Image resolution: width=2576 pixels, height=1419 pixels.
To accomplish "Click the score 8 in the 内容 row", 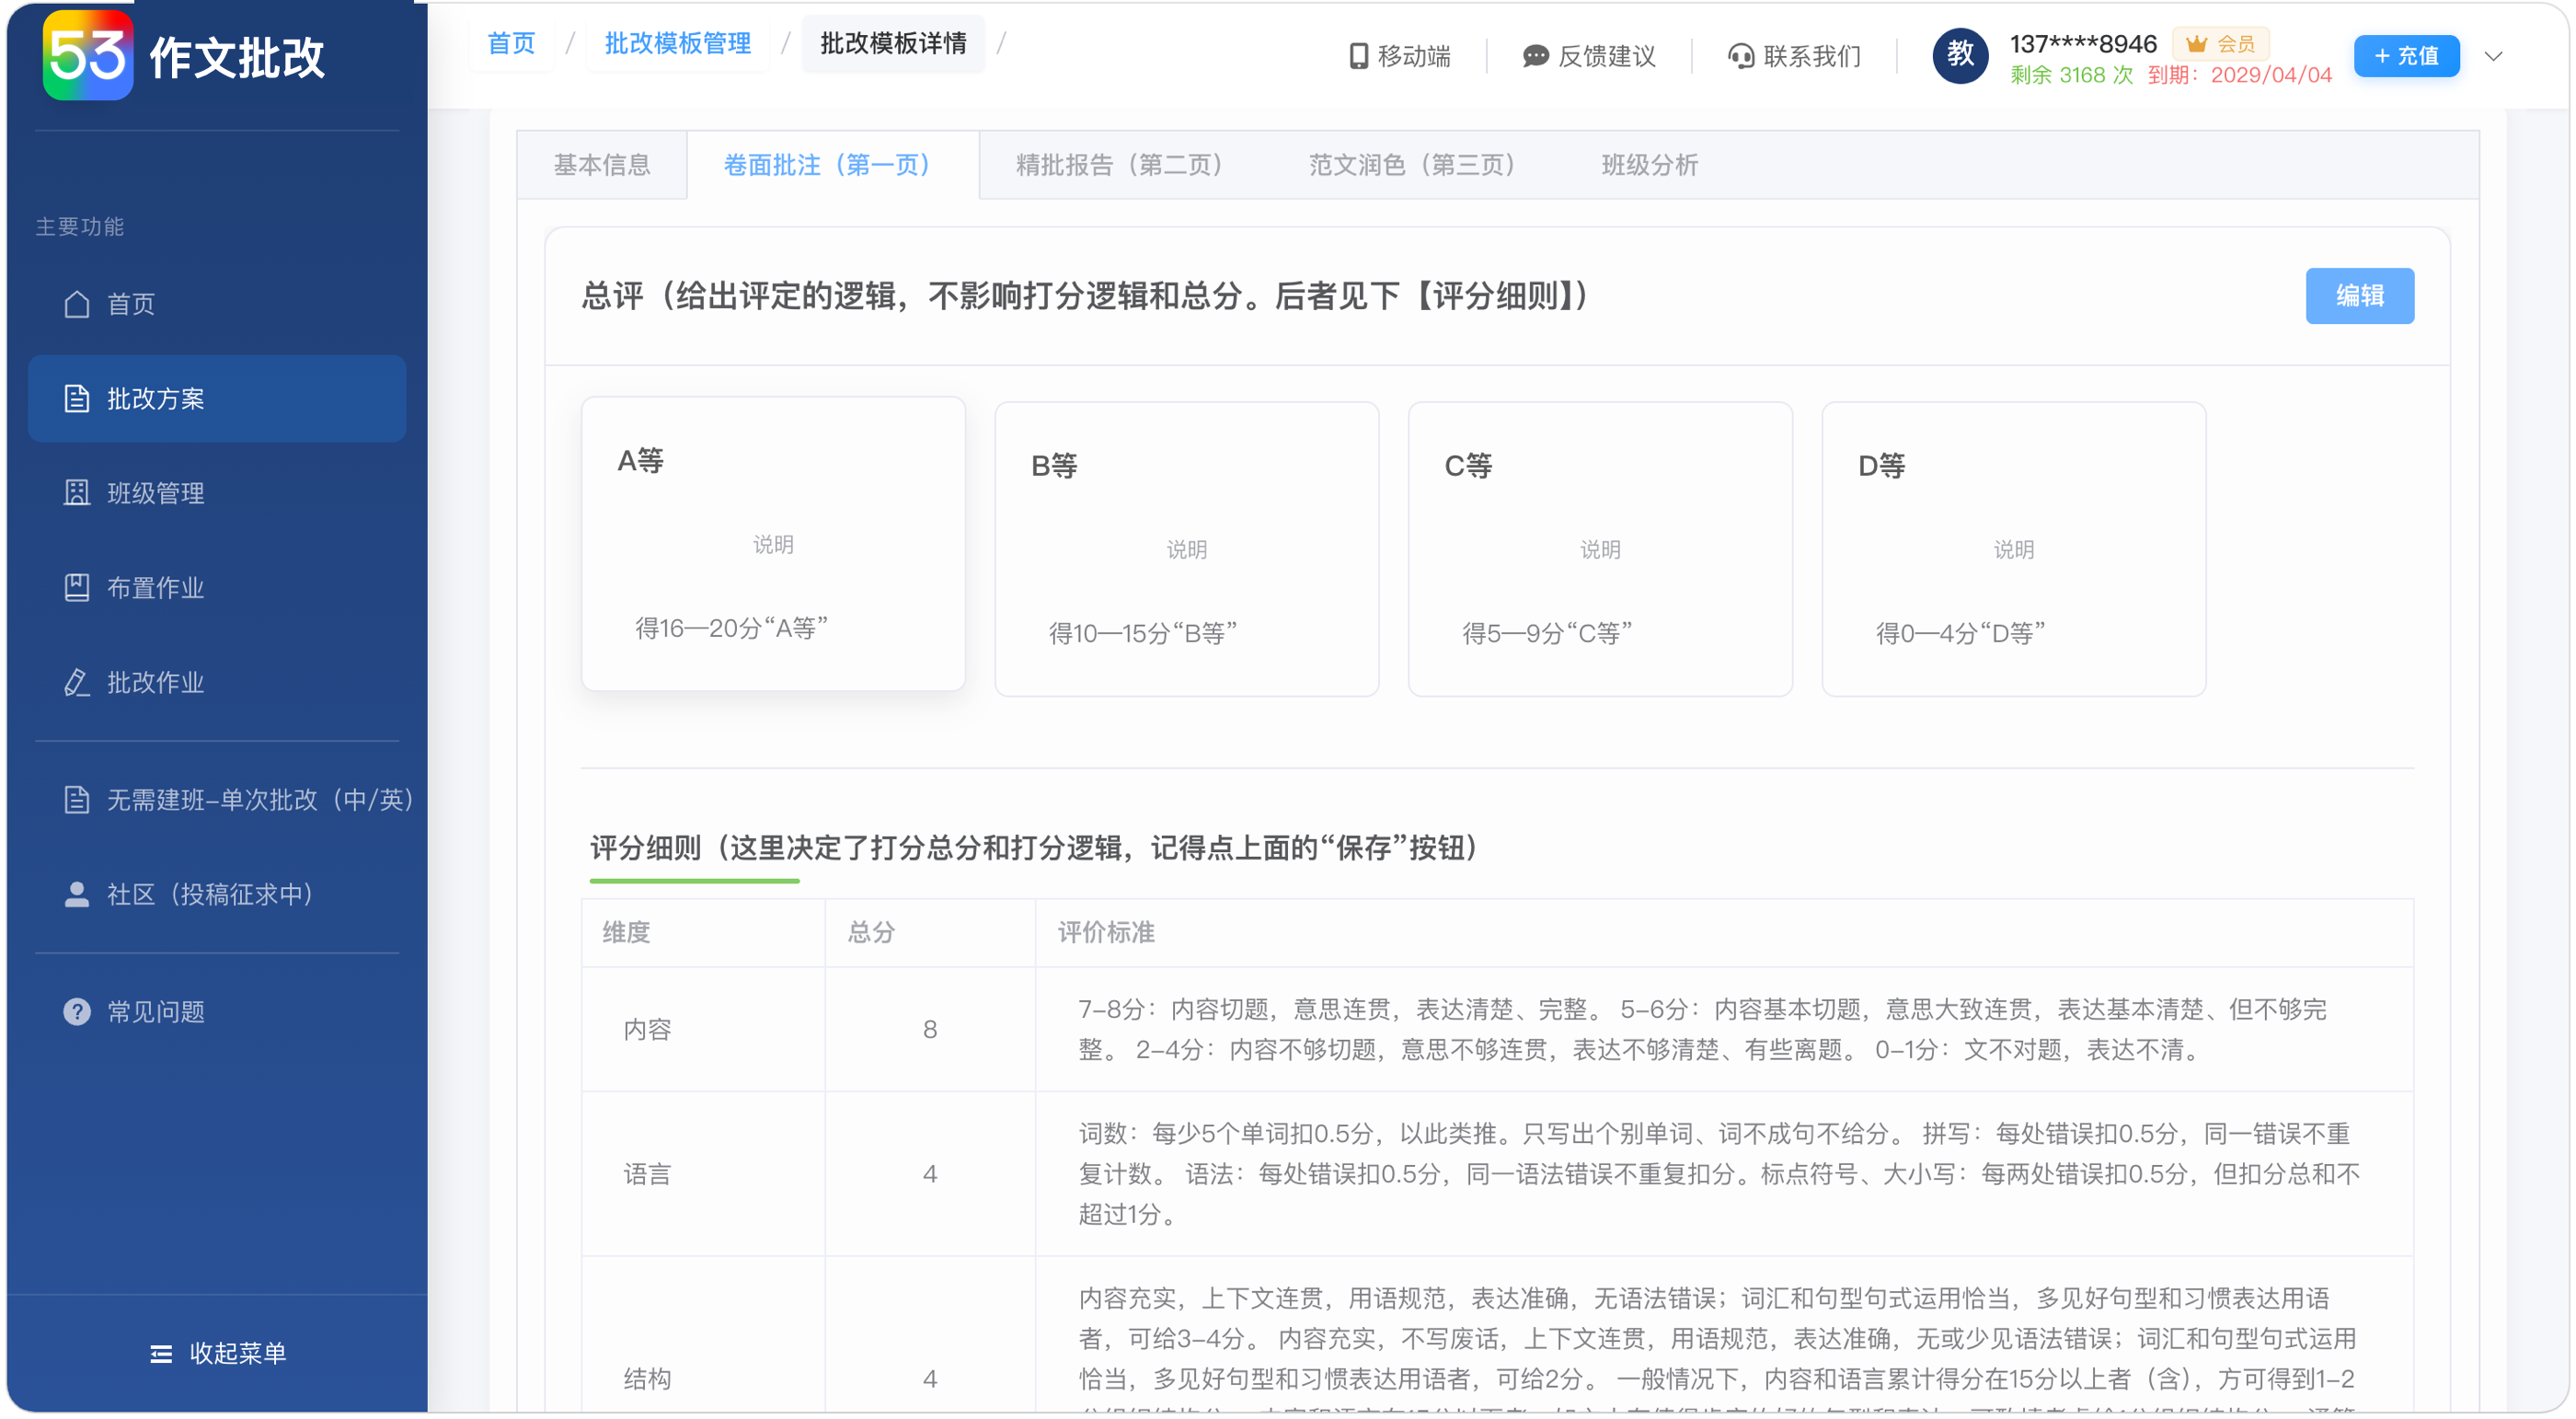I will [930, 1030].
